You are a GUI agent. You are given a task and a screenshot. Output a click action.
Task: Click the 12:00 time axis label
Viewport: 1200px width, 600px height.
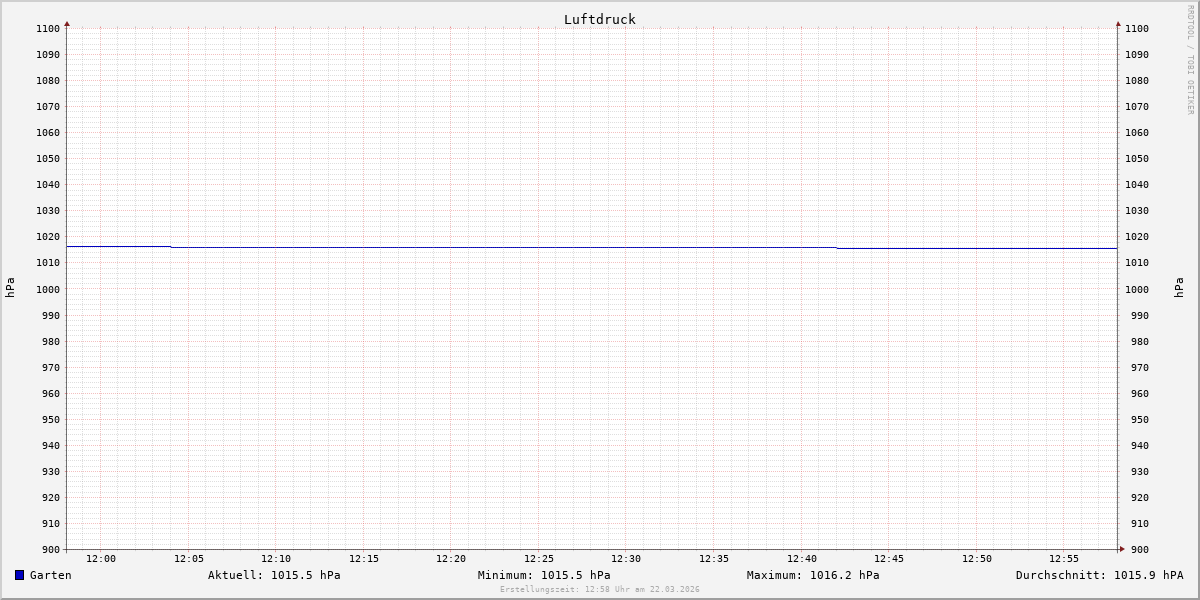[x=101, y=559]
